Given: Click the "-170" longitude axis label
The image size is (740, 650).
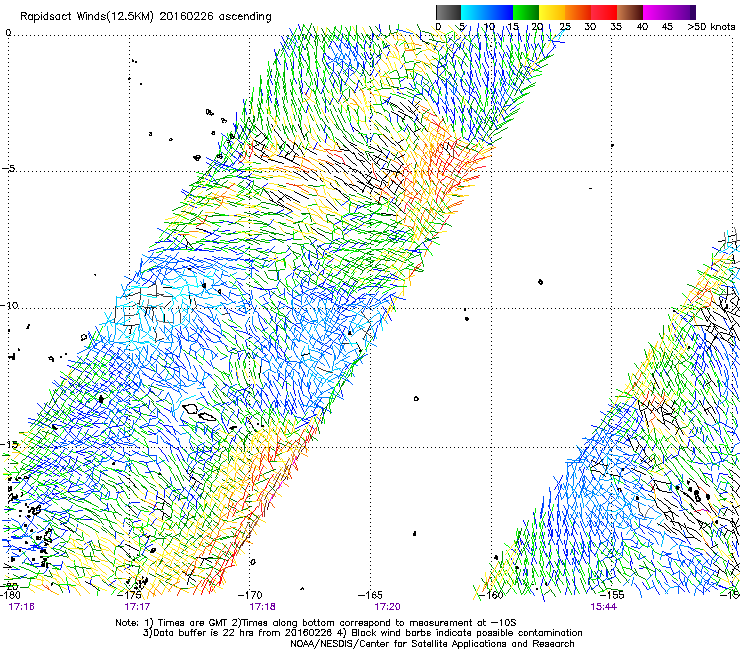Looking at the screenshot, I should 249,595.
